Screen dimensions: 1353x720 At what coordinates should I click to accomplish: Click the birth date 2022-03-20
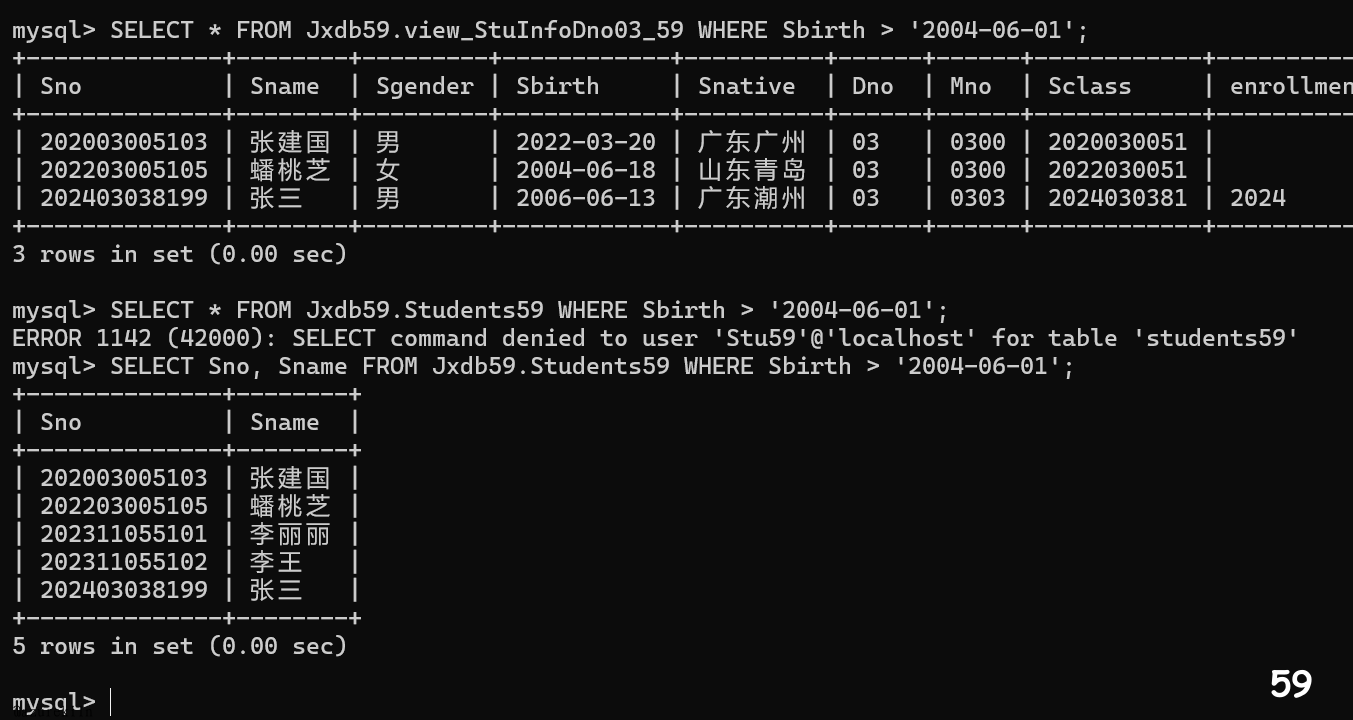tap(585, 142)
